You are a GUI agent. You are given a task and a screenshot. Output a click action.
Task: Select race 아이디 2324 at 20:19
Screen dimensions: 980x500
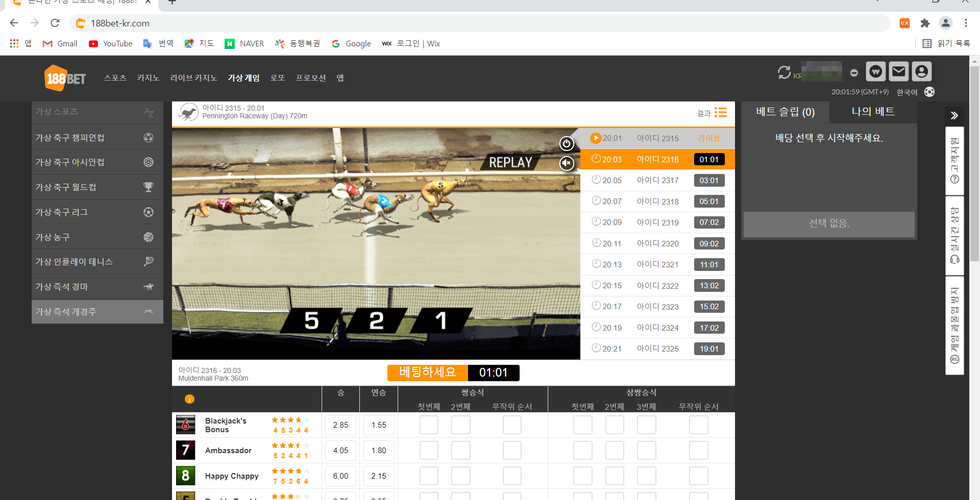click(658, 328)
